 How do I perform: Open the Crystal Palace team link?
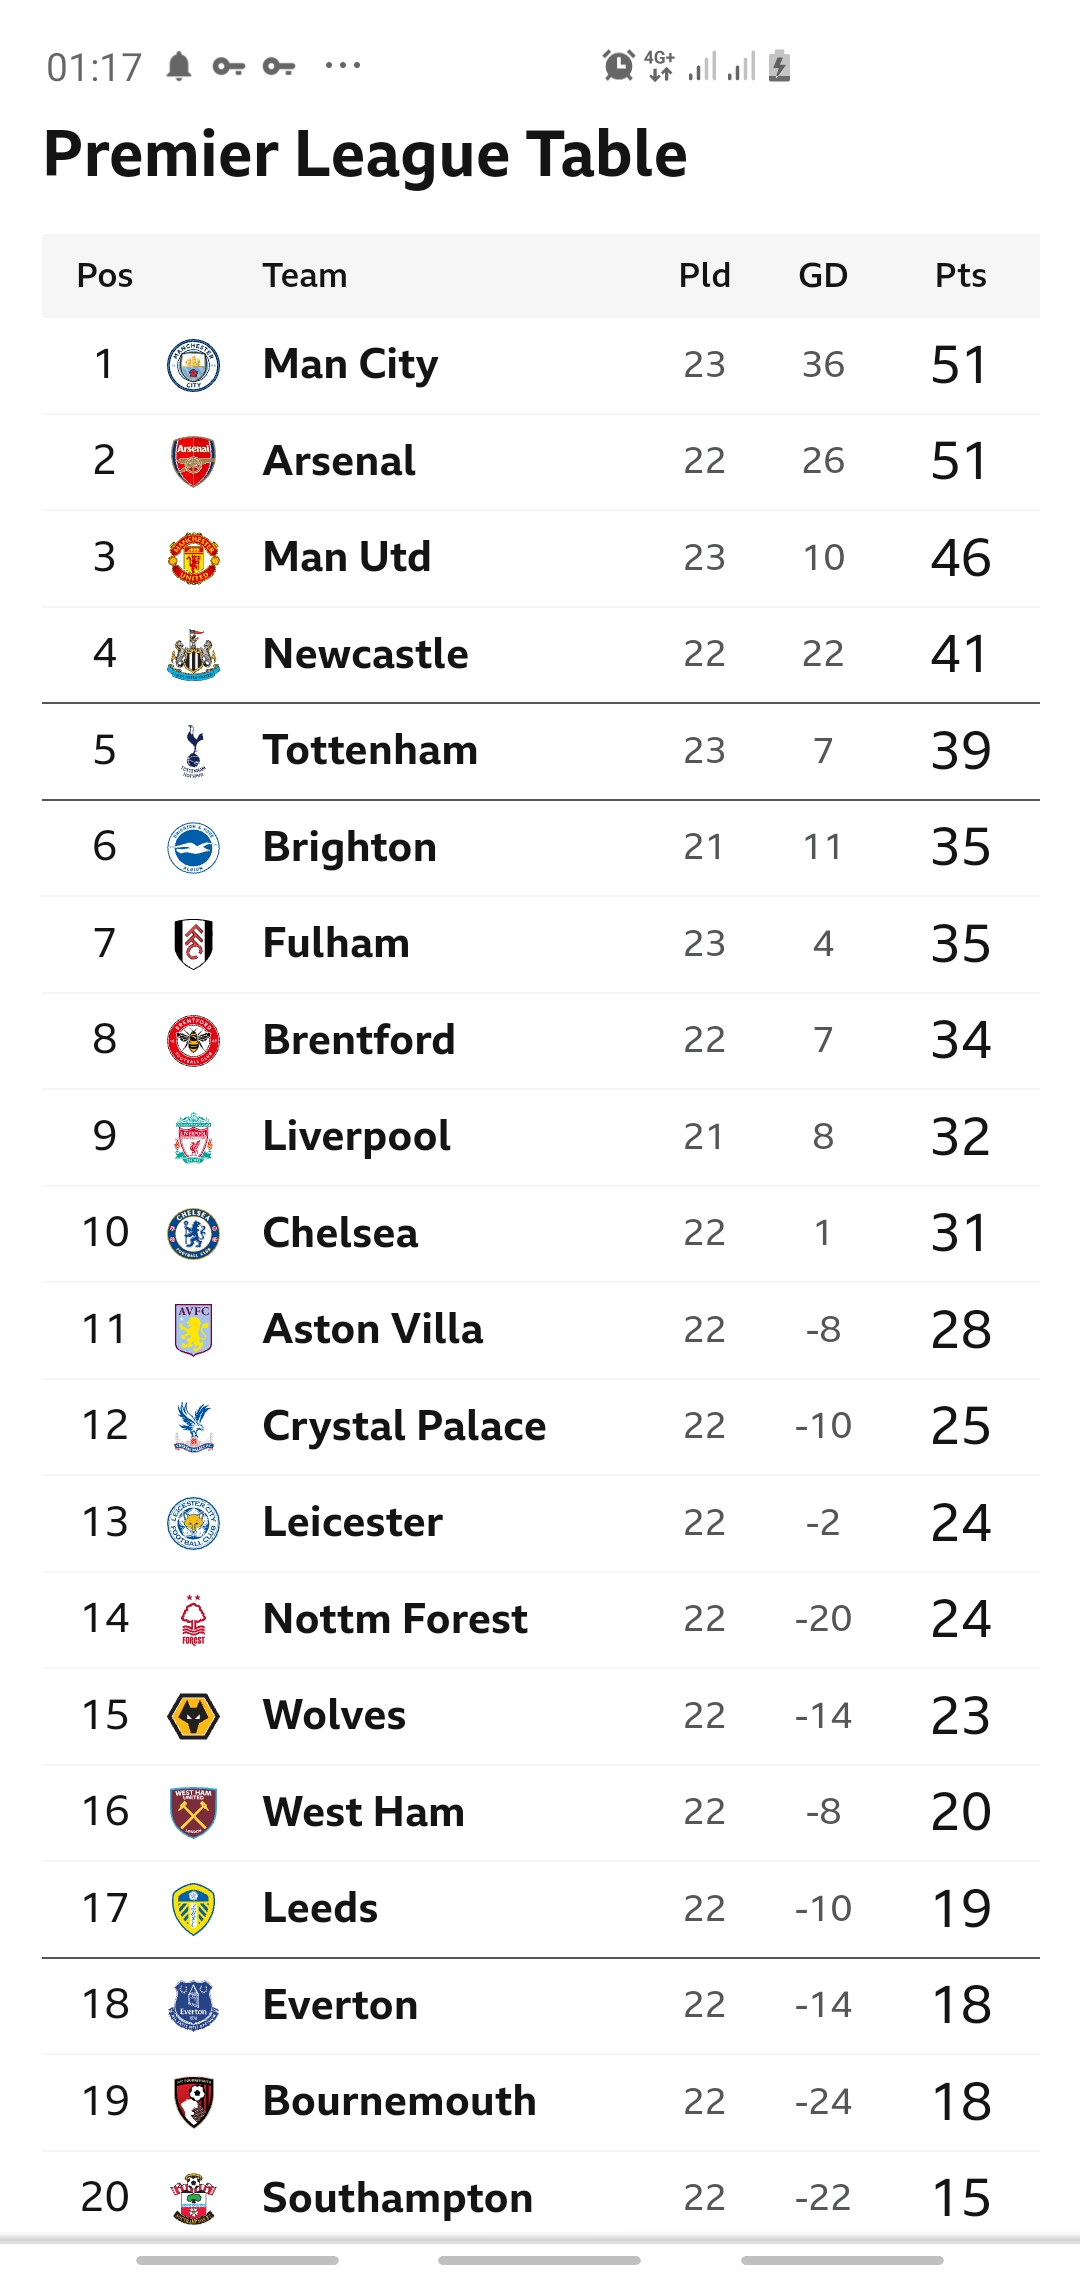point(404,1426)
